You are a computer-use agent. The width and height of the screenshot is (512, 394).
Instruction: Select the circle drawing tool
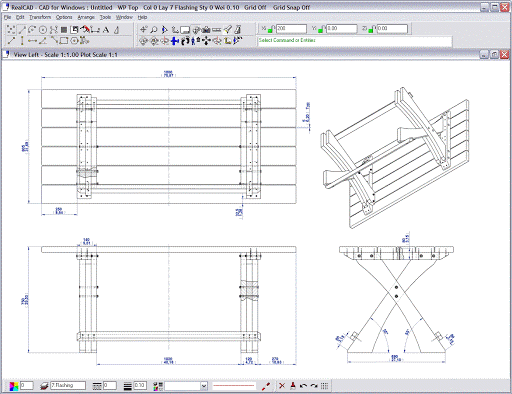(x=43, y=30)
